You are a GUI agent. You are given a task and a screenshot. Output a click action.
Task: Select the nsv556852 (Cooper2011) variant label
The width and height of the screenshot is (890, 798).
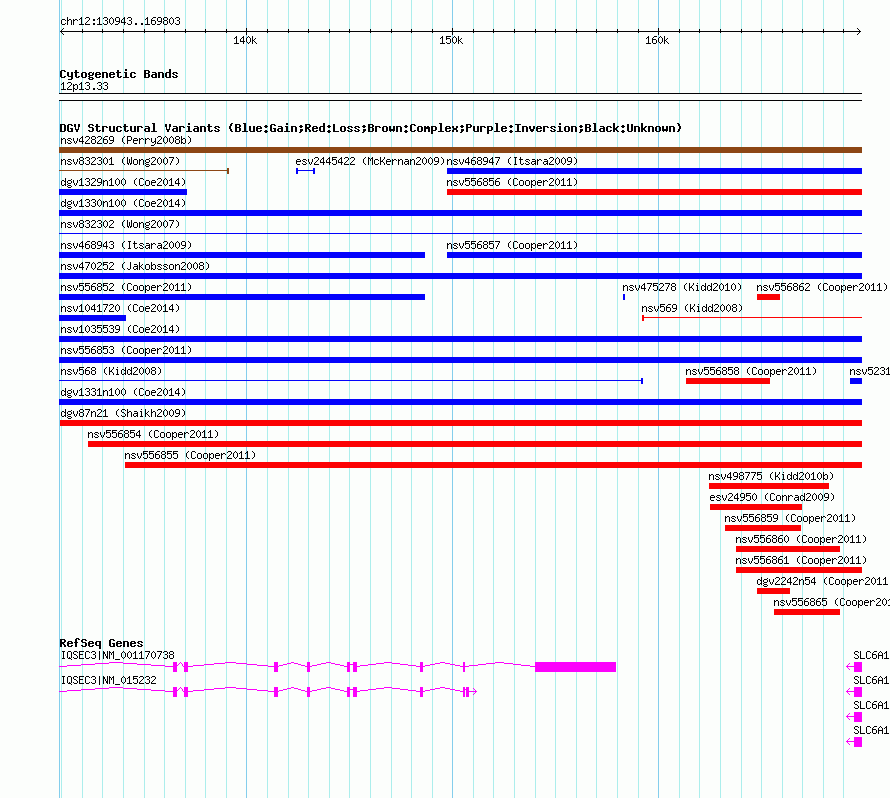(126, 287)
